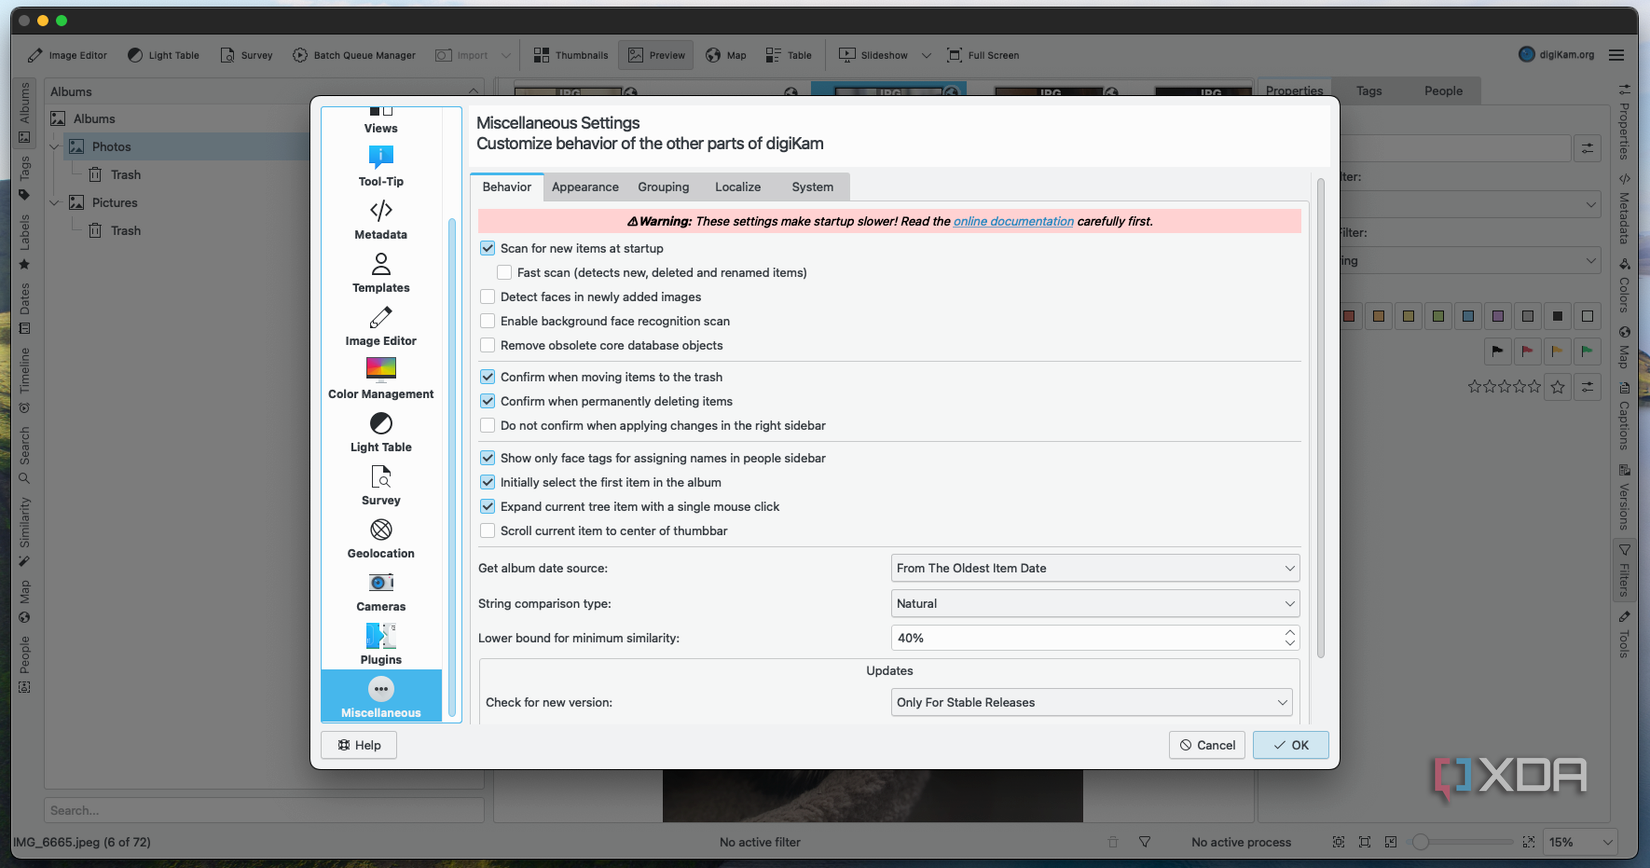This screenshot has width=1650, height=868.
Task: Click the trash icon in status bar
Action: (x=1113, y=842)
